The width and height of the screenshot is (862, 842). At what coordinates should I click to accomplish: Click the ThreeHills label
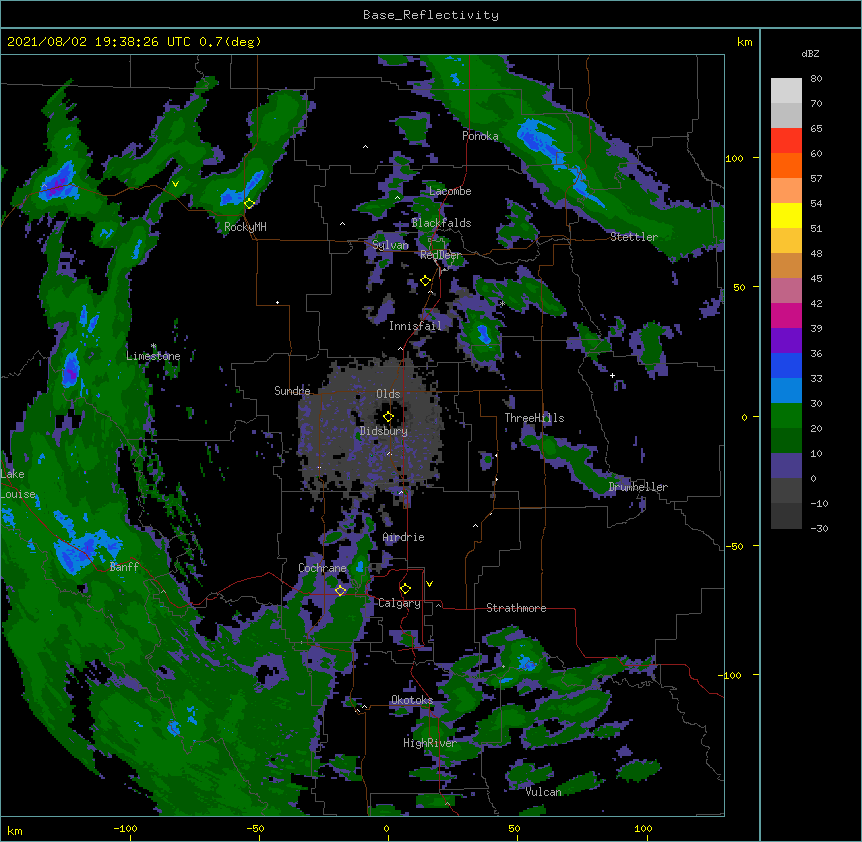click(534, 418)
